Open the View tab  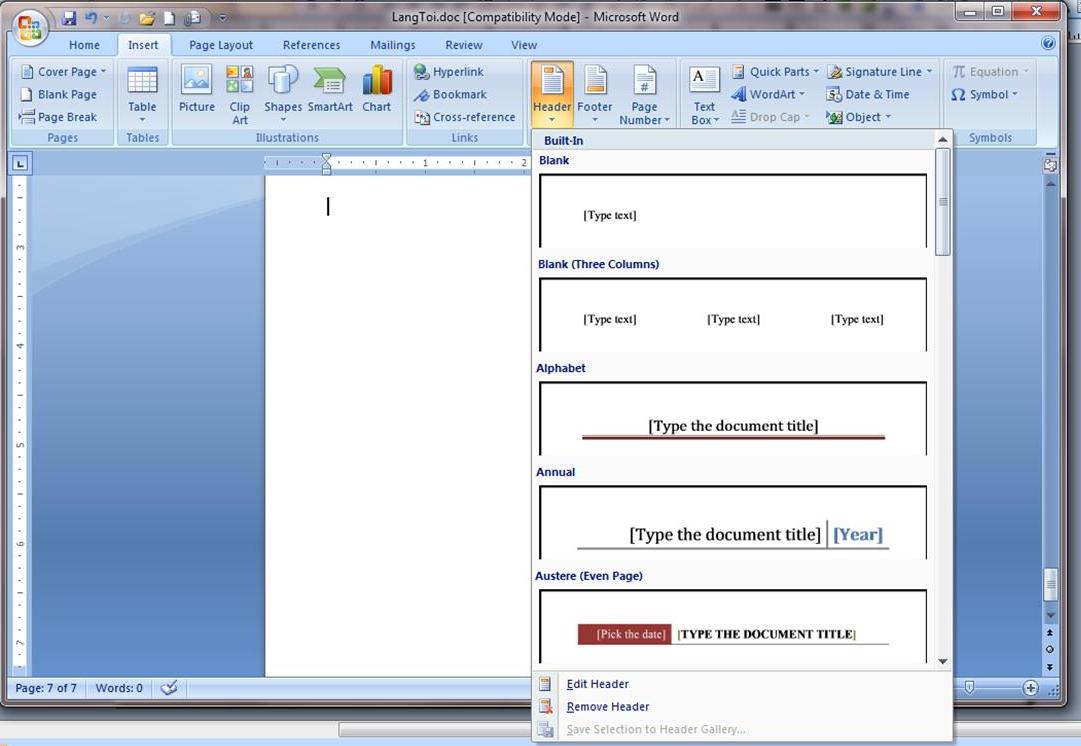point(523,45)
